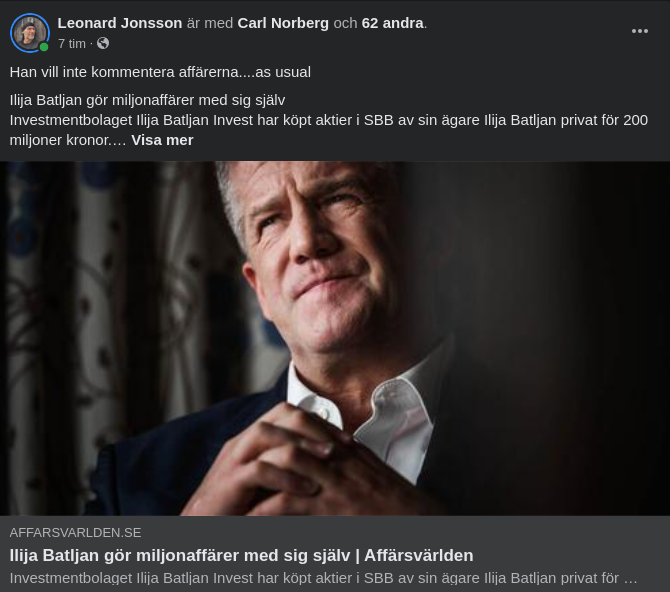Open the three-dot post options menu
670x592 pixels.
[640, 31]
